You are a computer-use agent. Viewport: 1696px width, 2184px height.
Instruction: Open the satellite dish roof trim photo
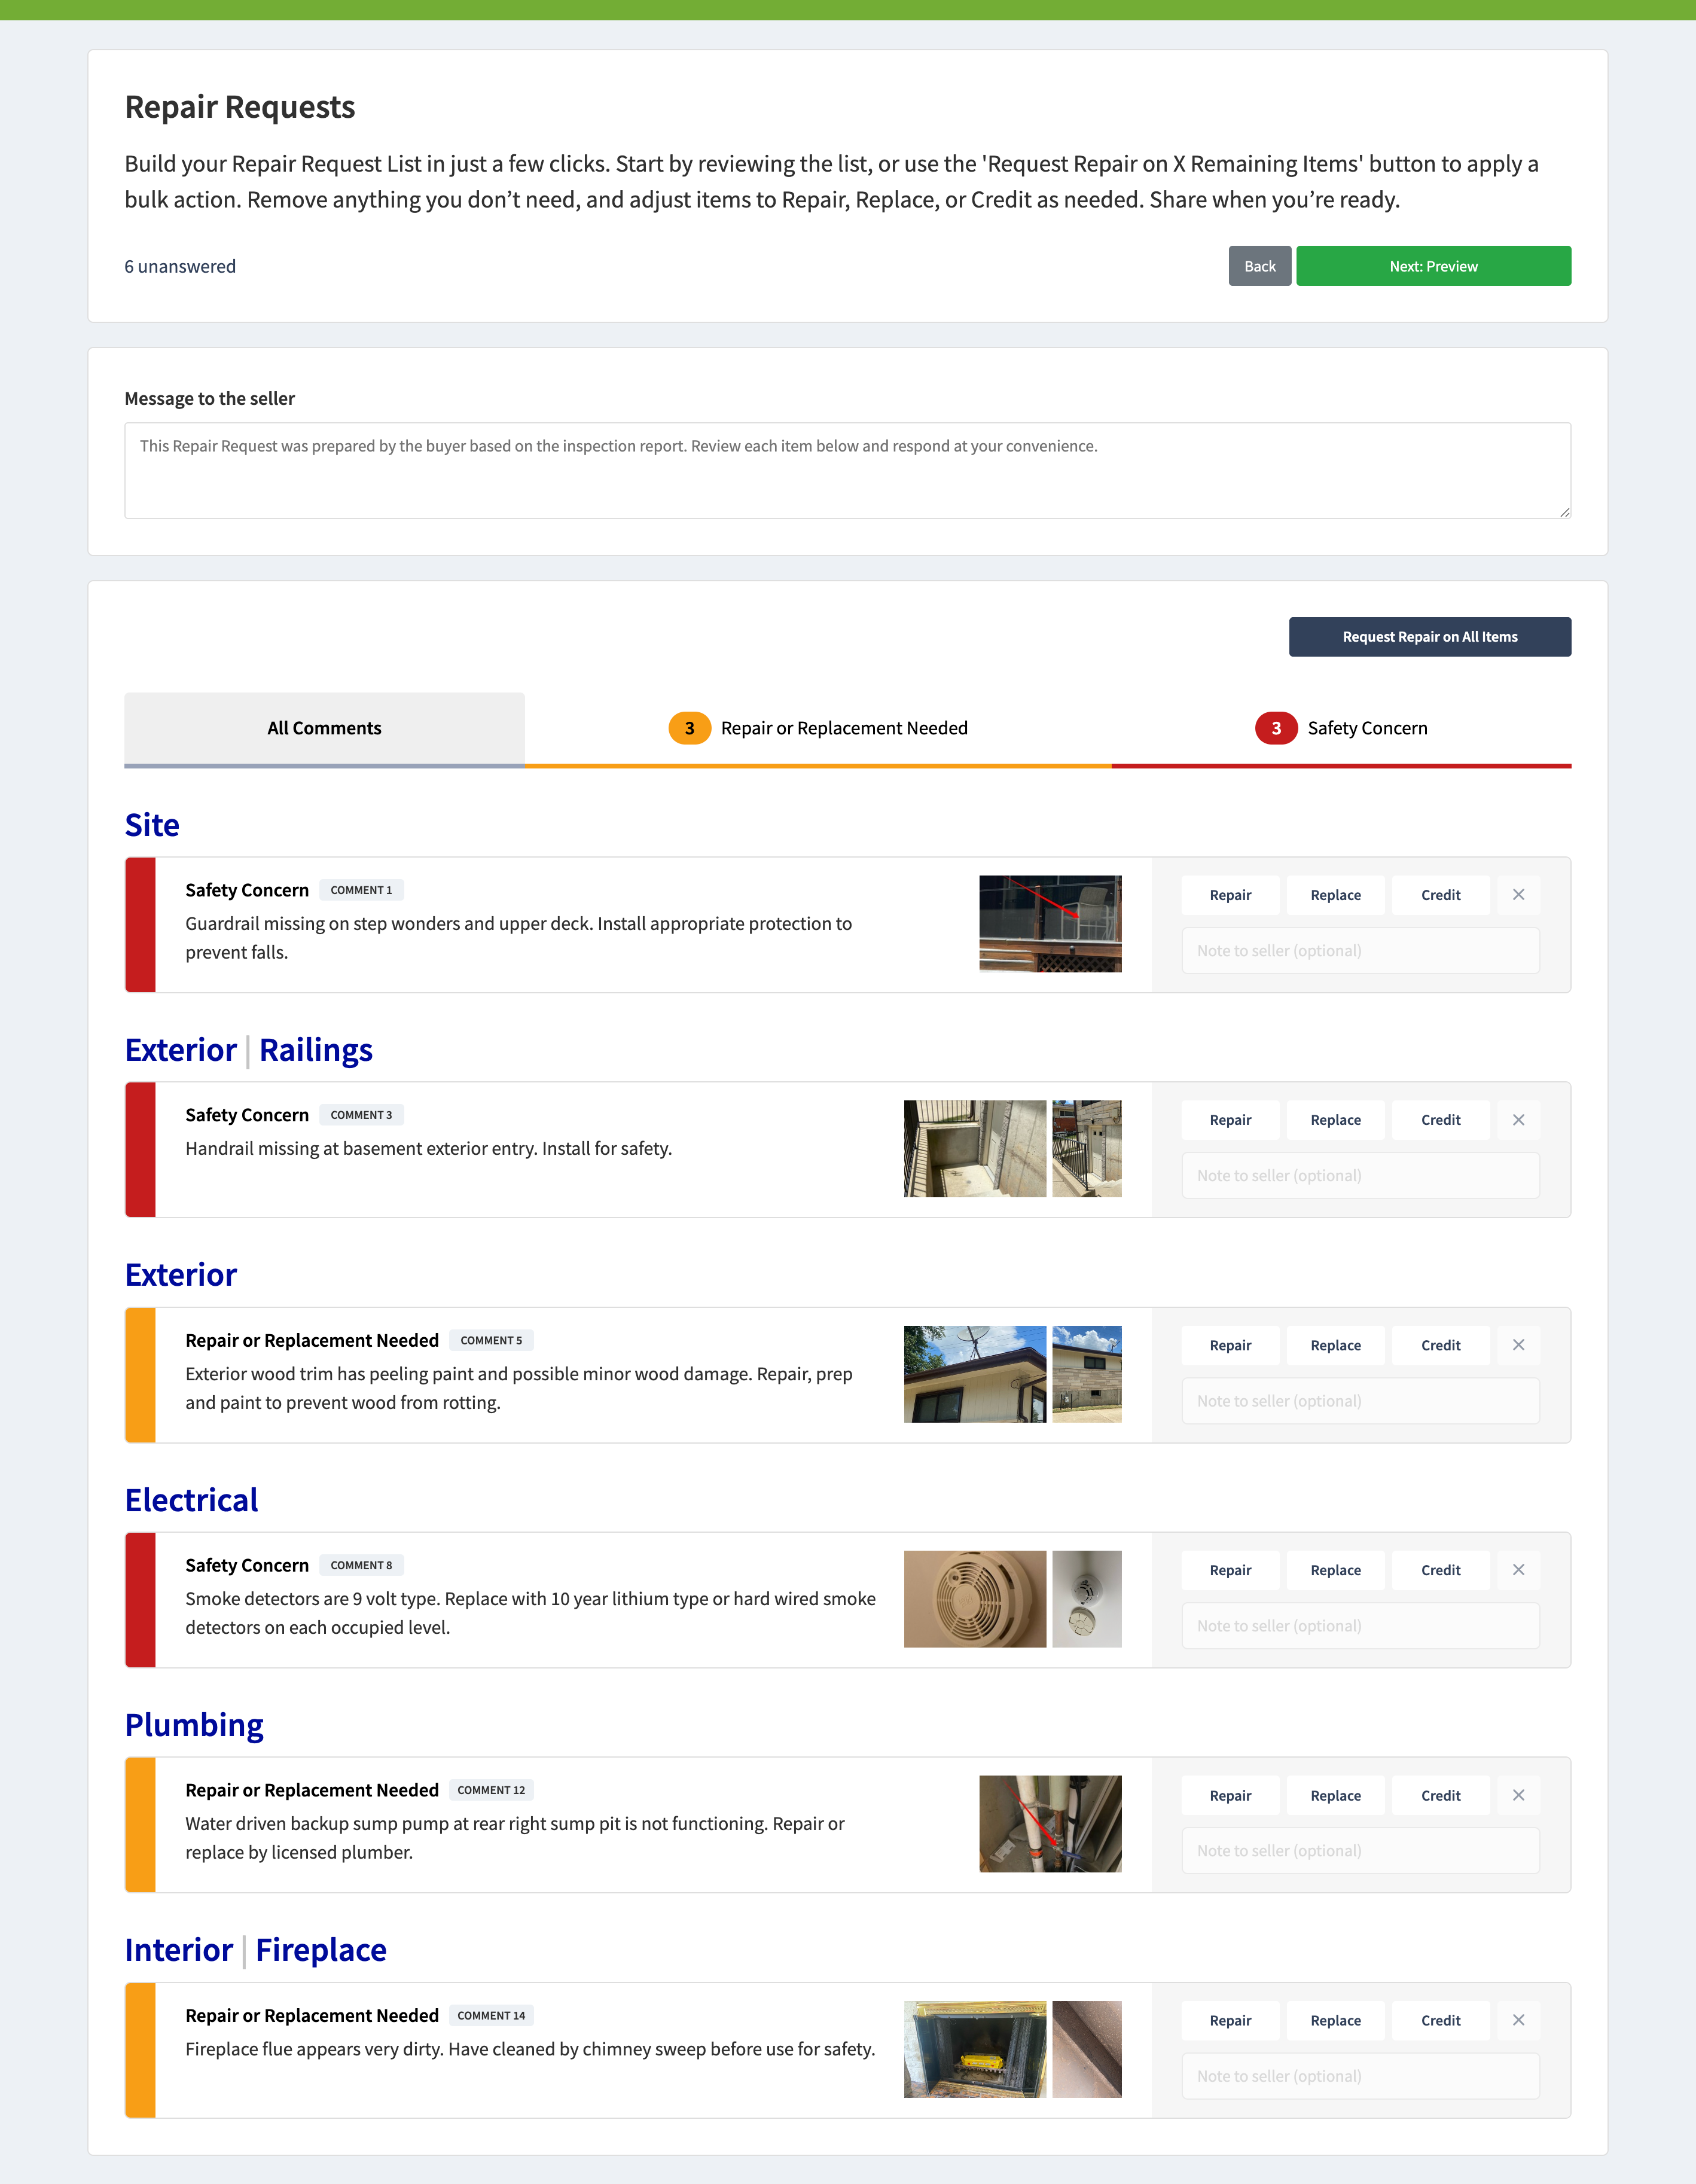[x=975, y=1374]
